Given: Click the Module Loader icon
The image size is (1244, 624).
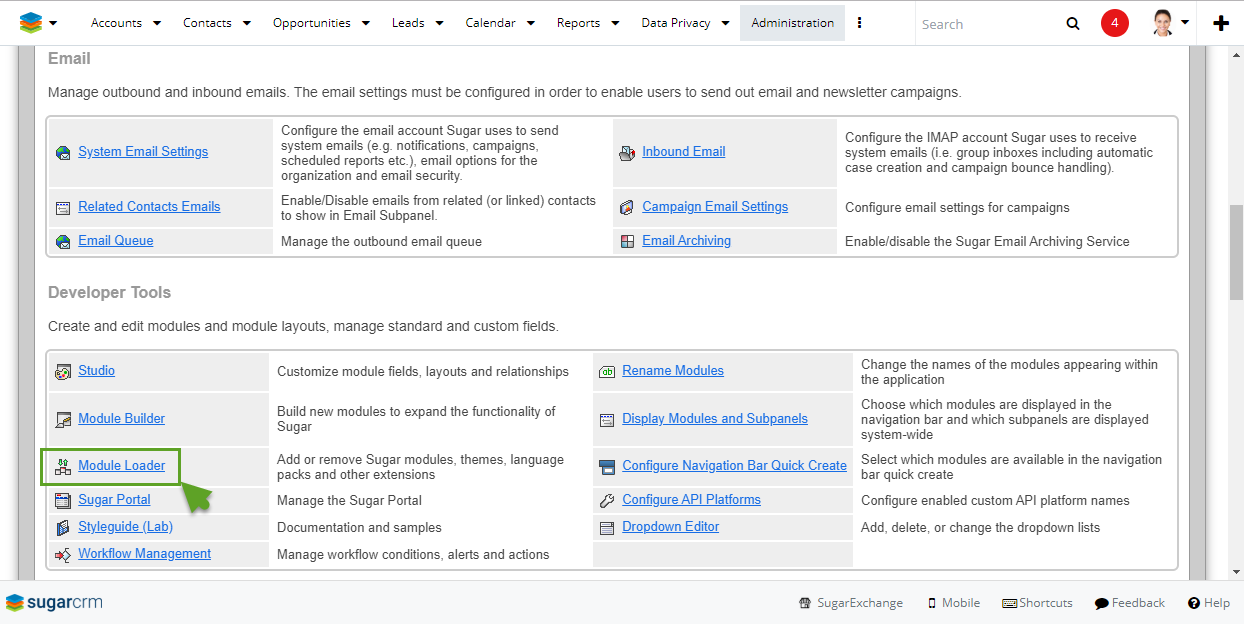Looking at the screenshot, I should coord(64,467).
